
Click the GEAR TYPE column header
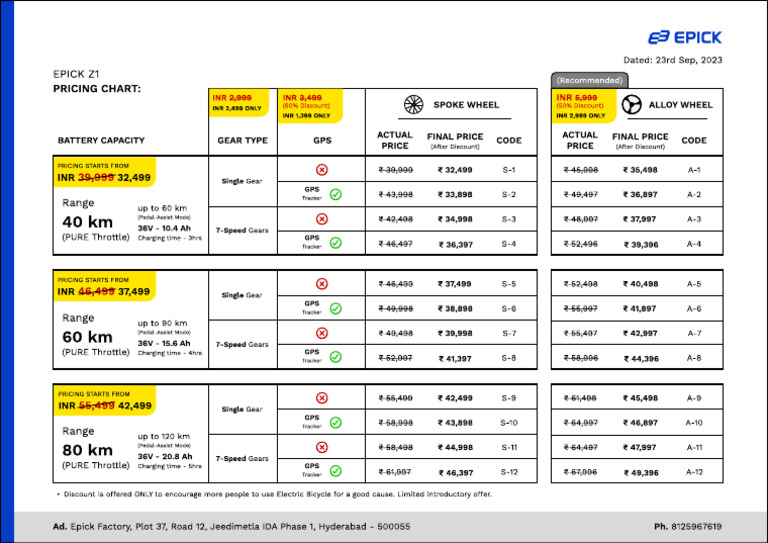pos(242,141)
